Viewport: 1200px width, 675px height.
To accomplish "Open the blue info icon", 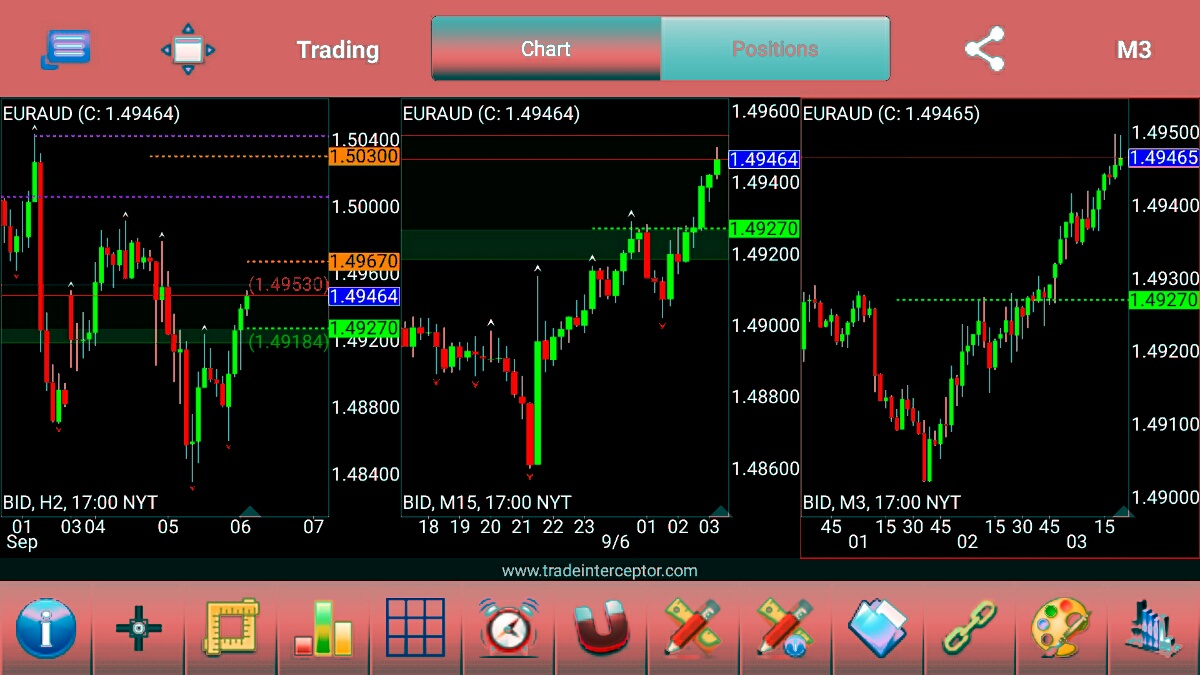I will [45, 629].
